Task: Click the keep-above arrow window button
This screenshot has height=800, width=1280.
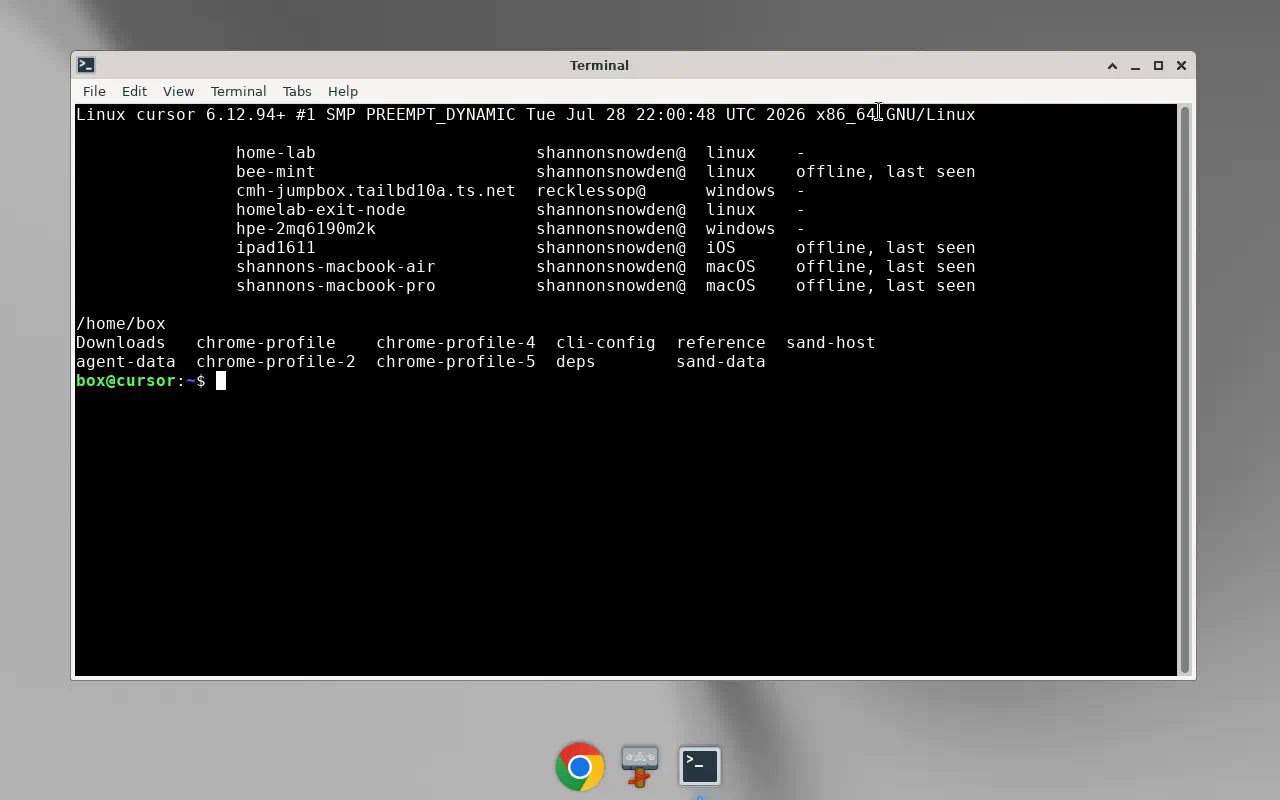Action: (1112, 66)
